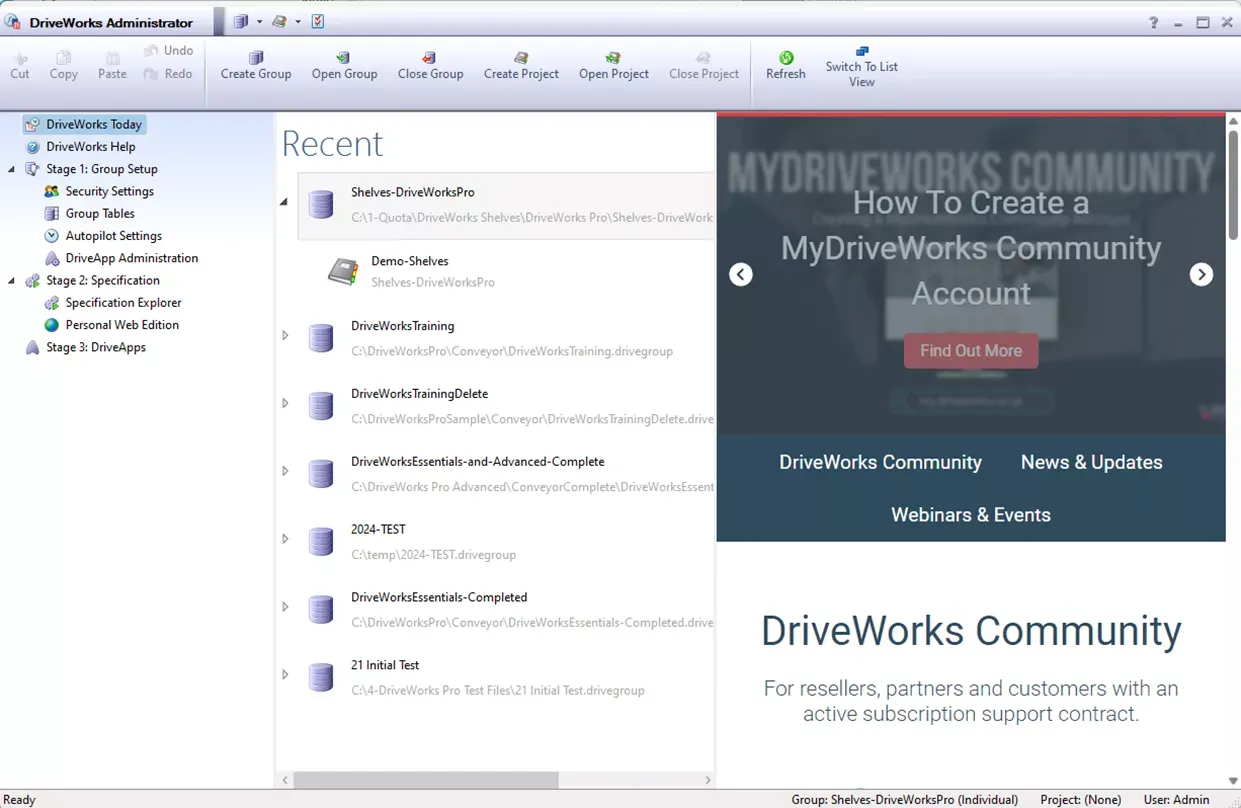
Task: Refresh the view with the green icon
Action: [x=786, y=58]
